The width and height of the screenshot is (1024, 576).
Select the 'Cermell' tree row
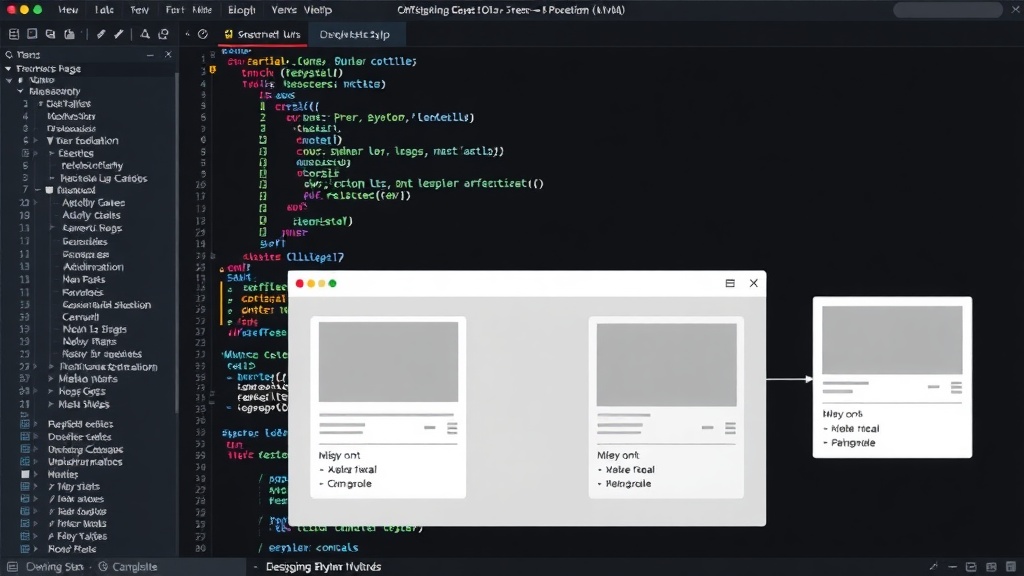pos(80,317)
